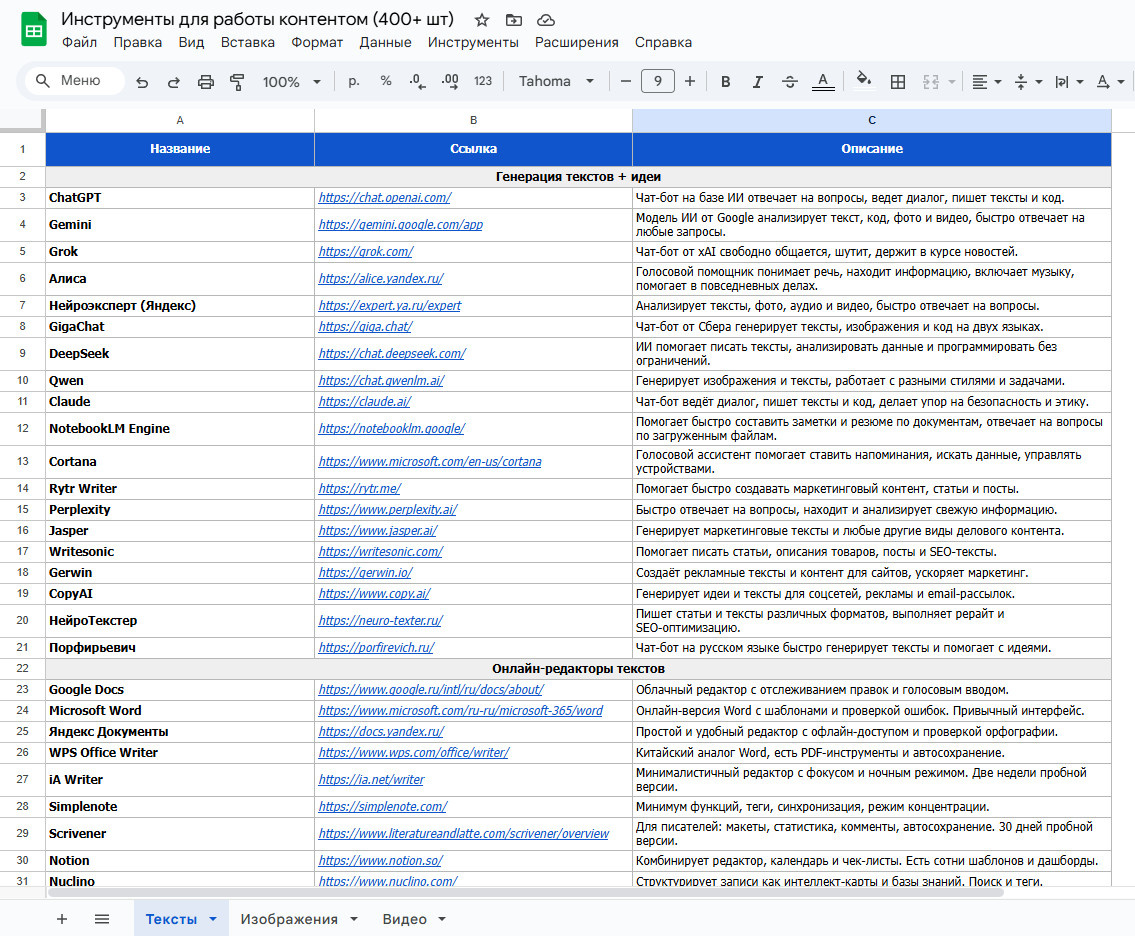Screen dimensions: 1135x936
Task: Open the fill color picker
Action: click(863, 80)
